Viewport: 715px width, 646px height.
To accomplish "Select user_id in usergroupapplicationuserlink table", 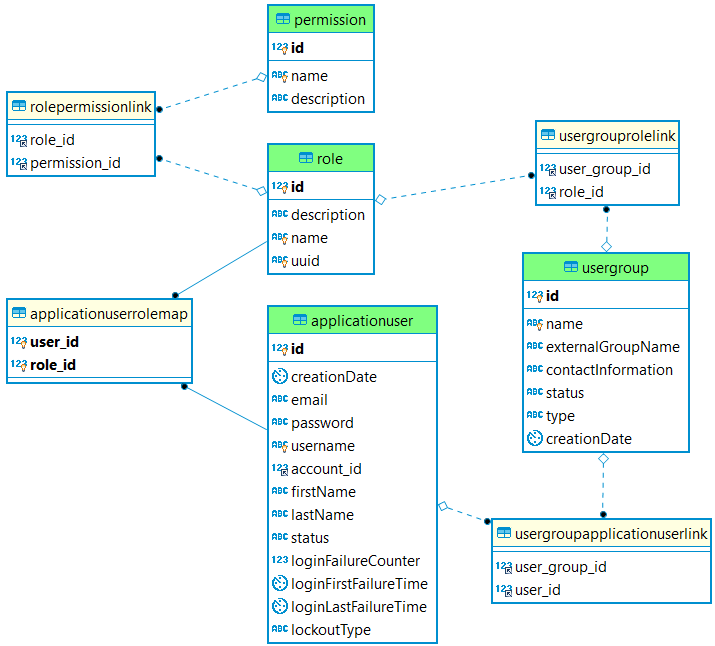I will point(601,590).
